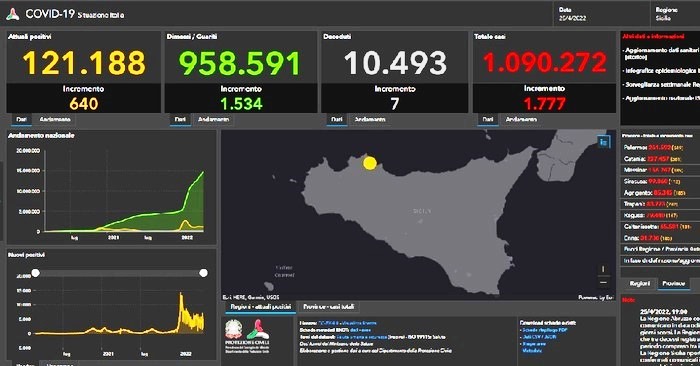Click the Italian Republic emblem
This screenshot has width=700, height=366.
(233, 329)
